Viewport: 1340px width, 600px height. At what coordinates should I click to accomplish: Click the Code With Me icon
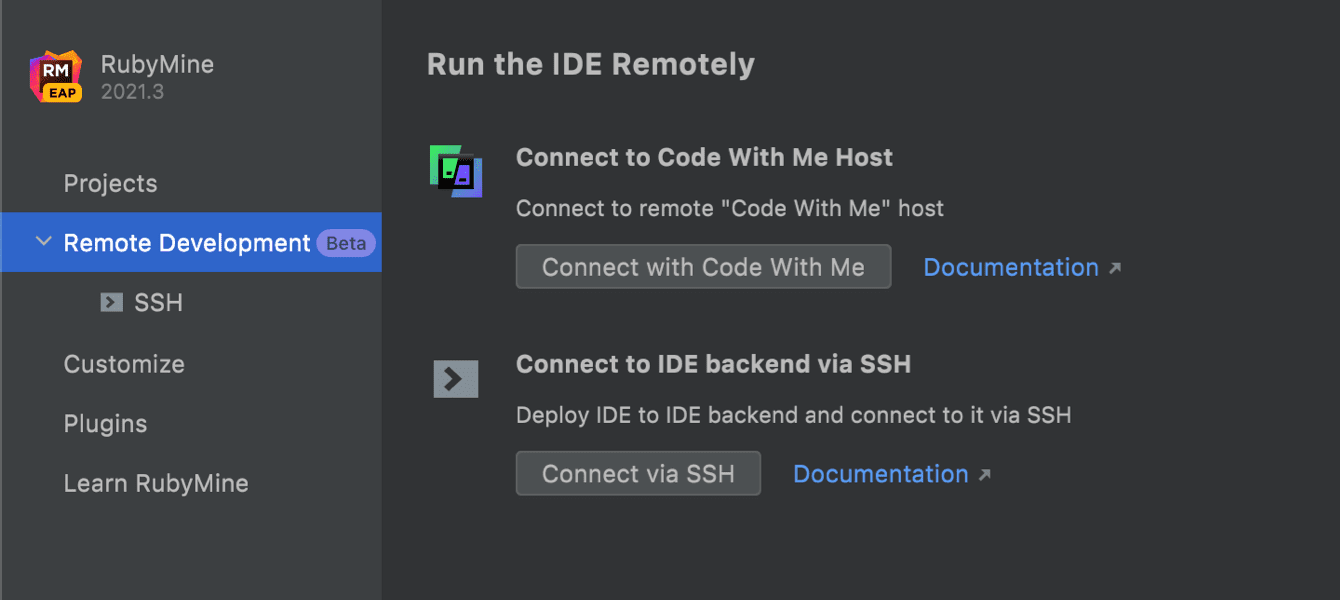click(456, 171)
